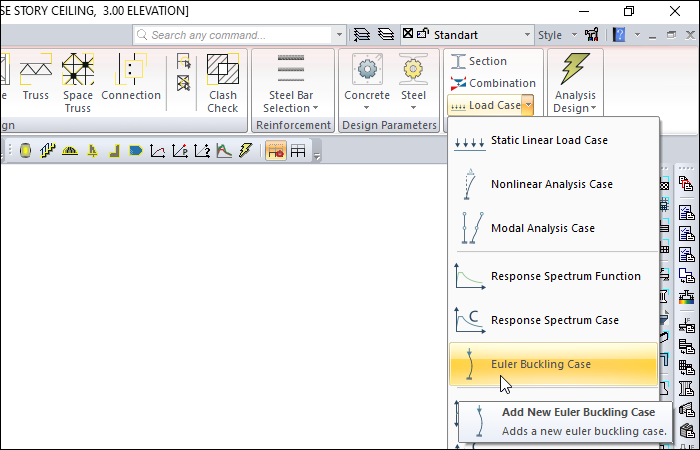
Task: Click the yellow h-dimension icon in toolbar
Action: [x=92, y=151]
